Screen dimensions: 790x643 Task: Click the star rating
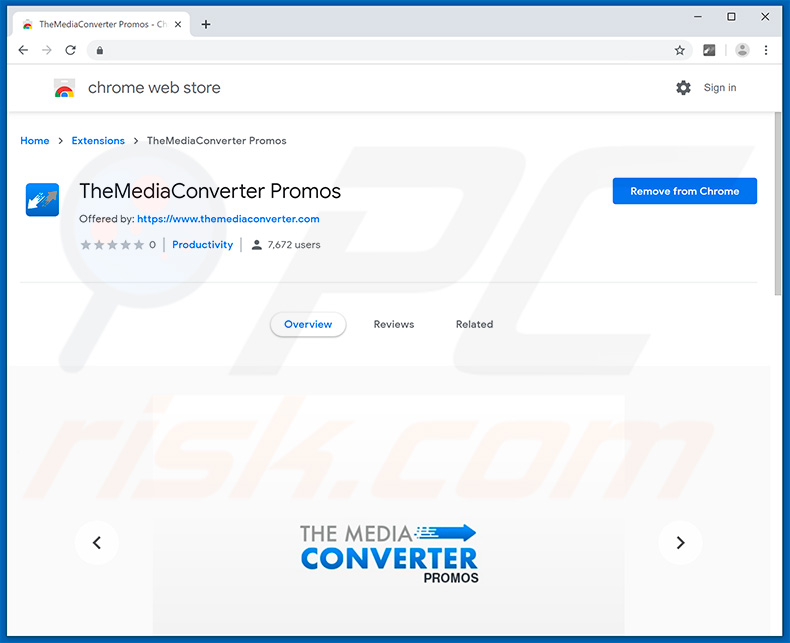[112, 245]
